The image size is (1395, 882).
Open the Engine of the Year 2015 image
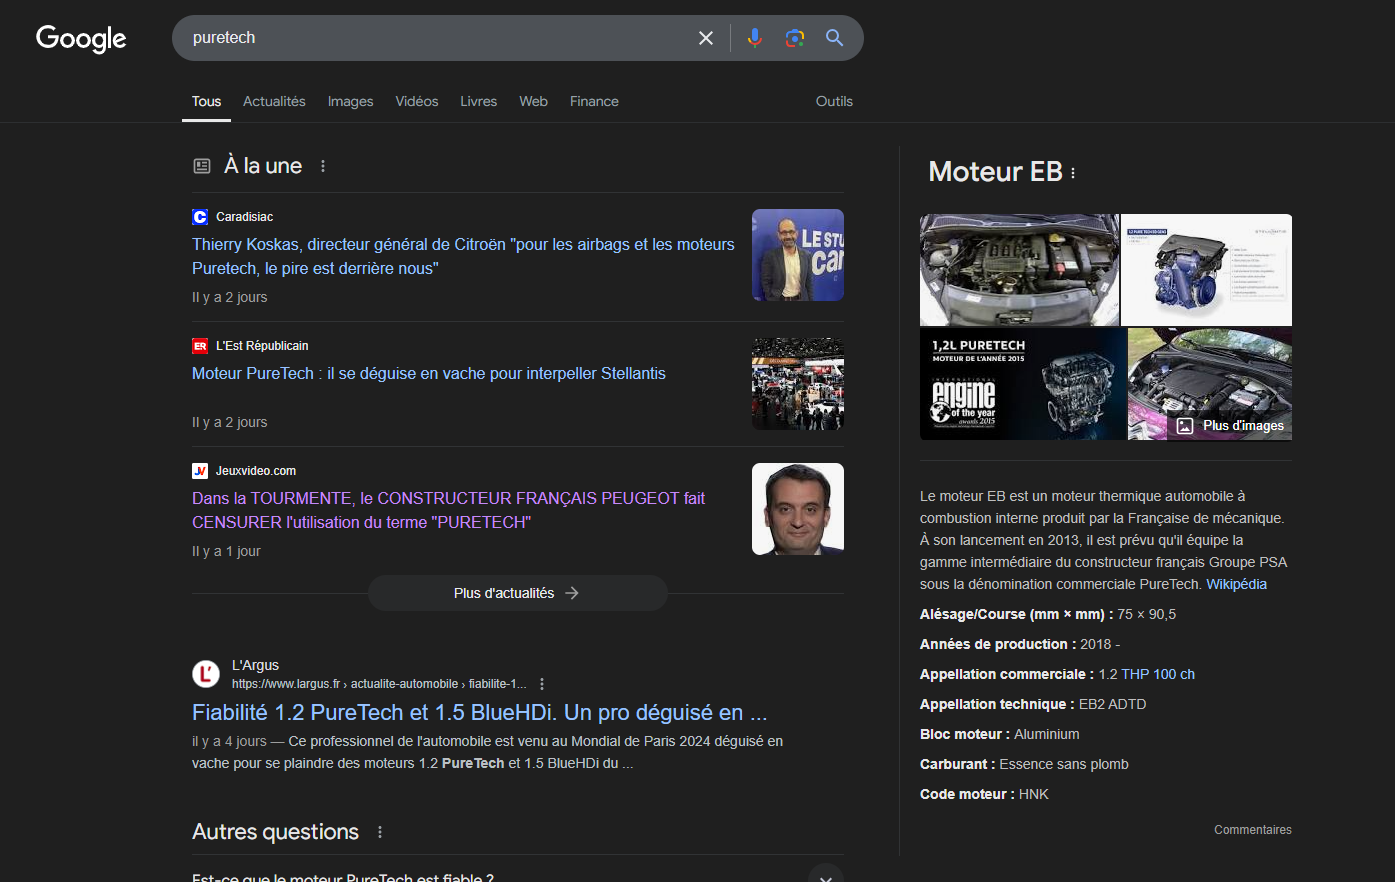click(x=1023, y=384)
